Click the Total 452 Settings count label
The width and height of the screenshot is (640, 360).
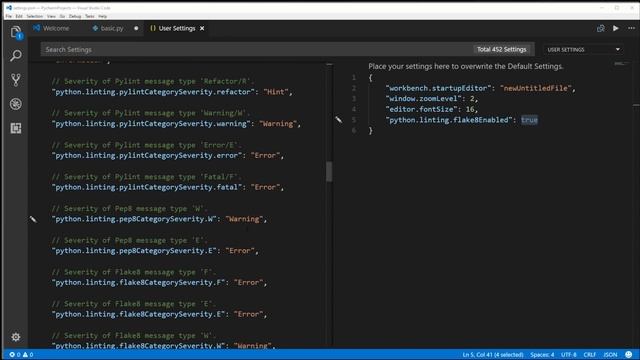click(502, 49)
